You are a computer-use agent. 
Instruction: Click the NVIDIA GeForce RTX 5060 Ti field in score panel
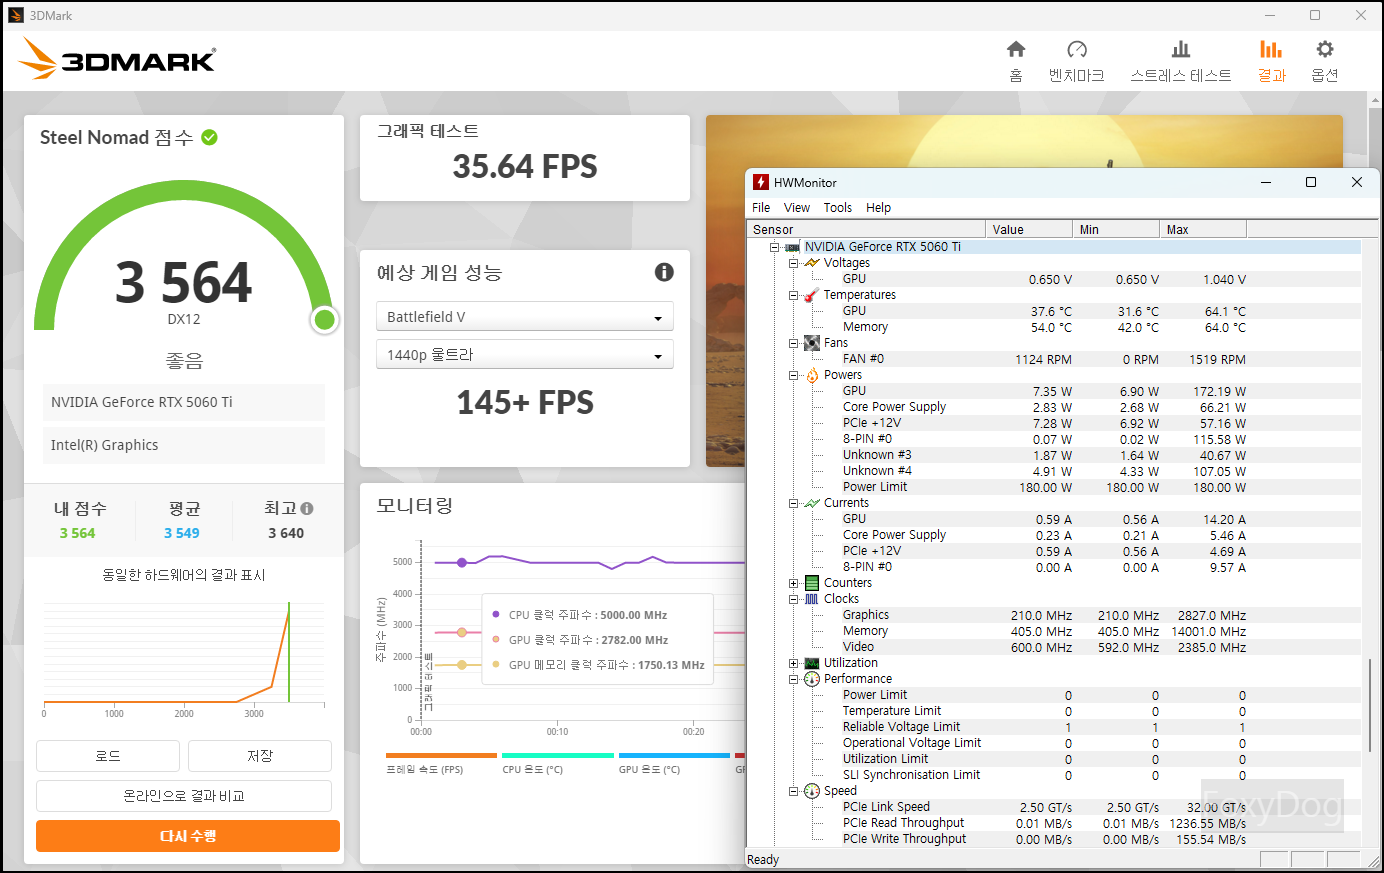pyautogui.click(x=184, y=402)
